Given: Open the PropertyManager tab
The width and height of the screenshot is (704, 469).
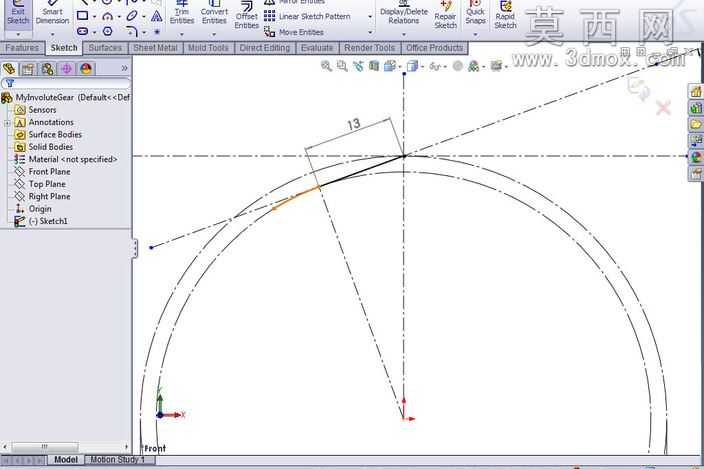Looking at the screenshot, I should click(28, 69).
